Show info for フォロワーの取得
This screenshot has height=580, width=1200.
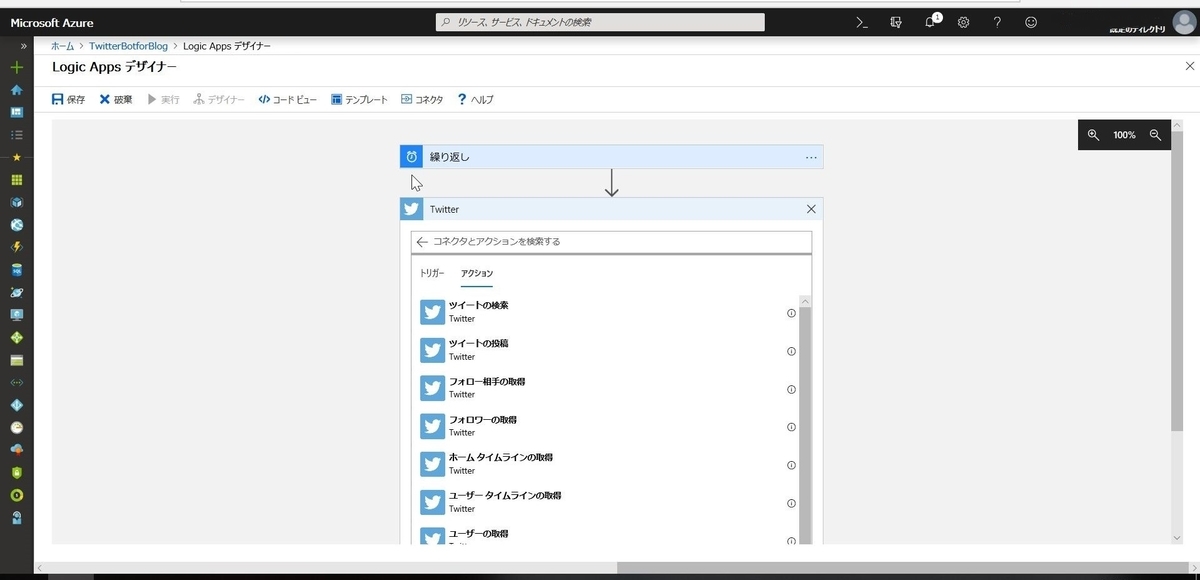pyautogui.click(x=791, y=427)
